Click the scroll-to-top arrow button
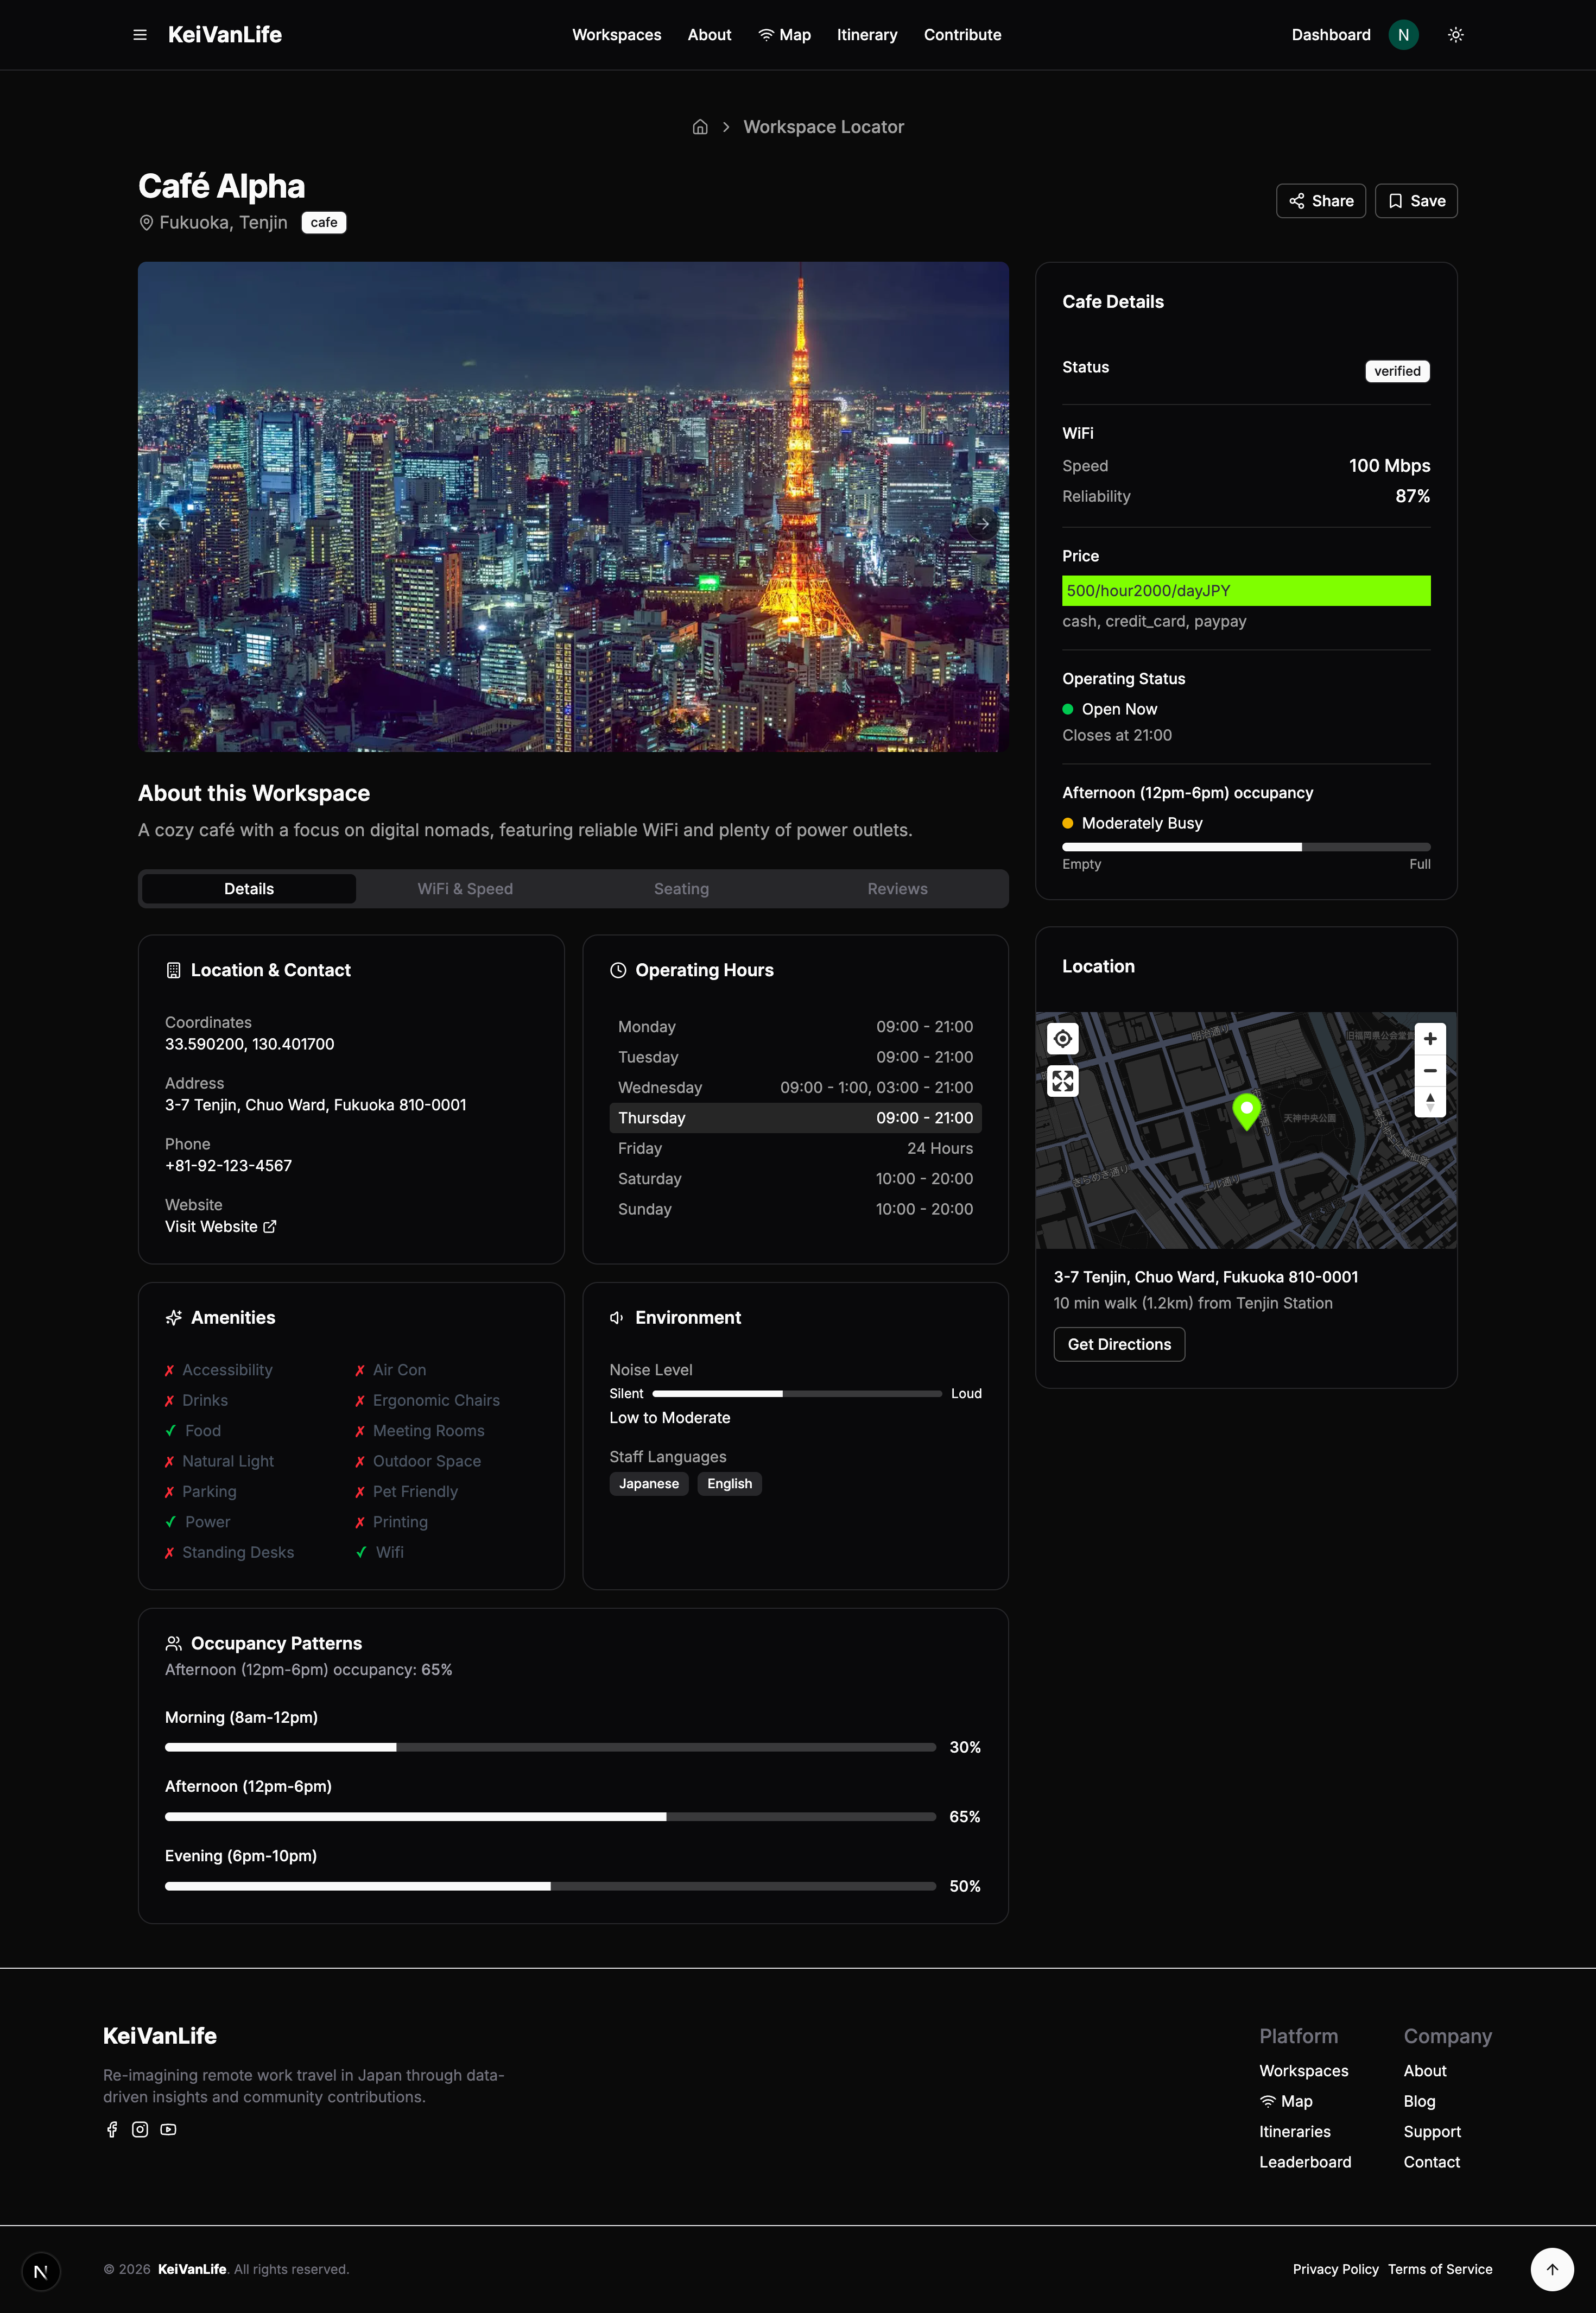1596x2313 pixels. point(1552,2269)
